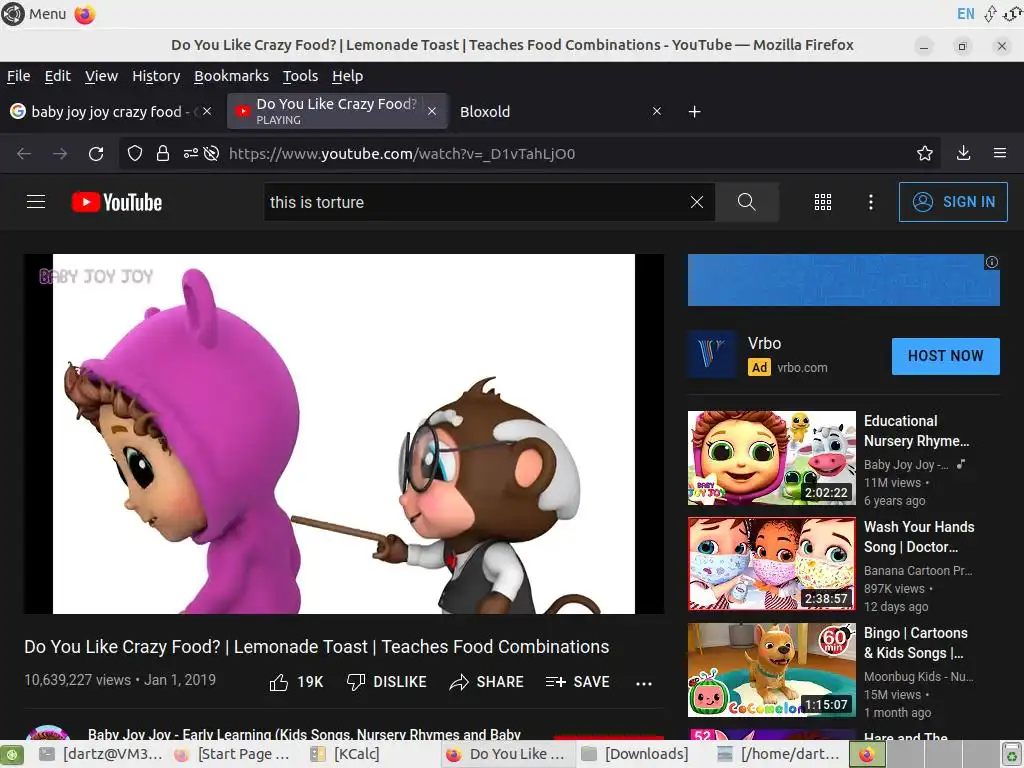Click the padlock site info icon

click(163, 153)
